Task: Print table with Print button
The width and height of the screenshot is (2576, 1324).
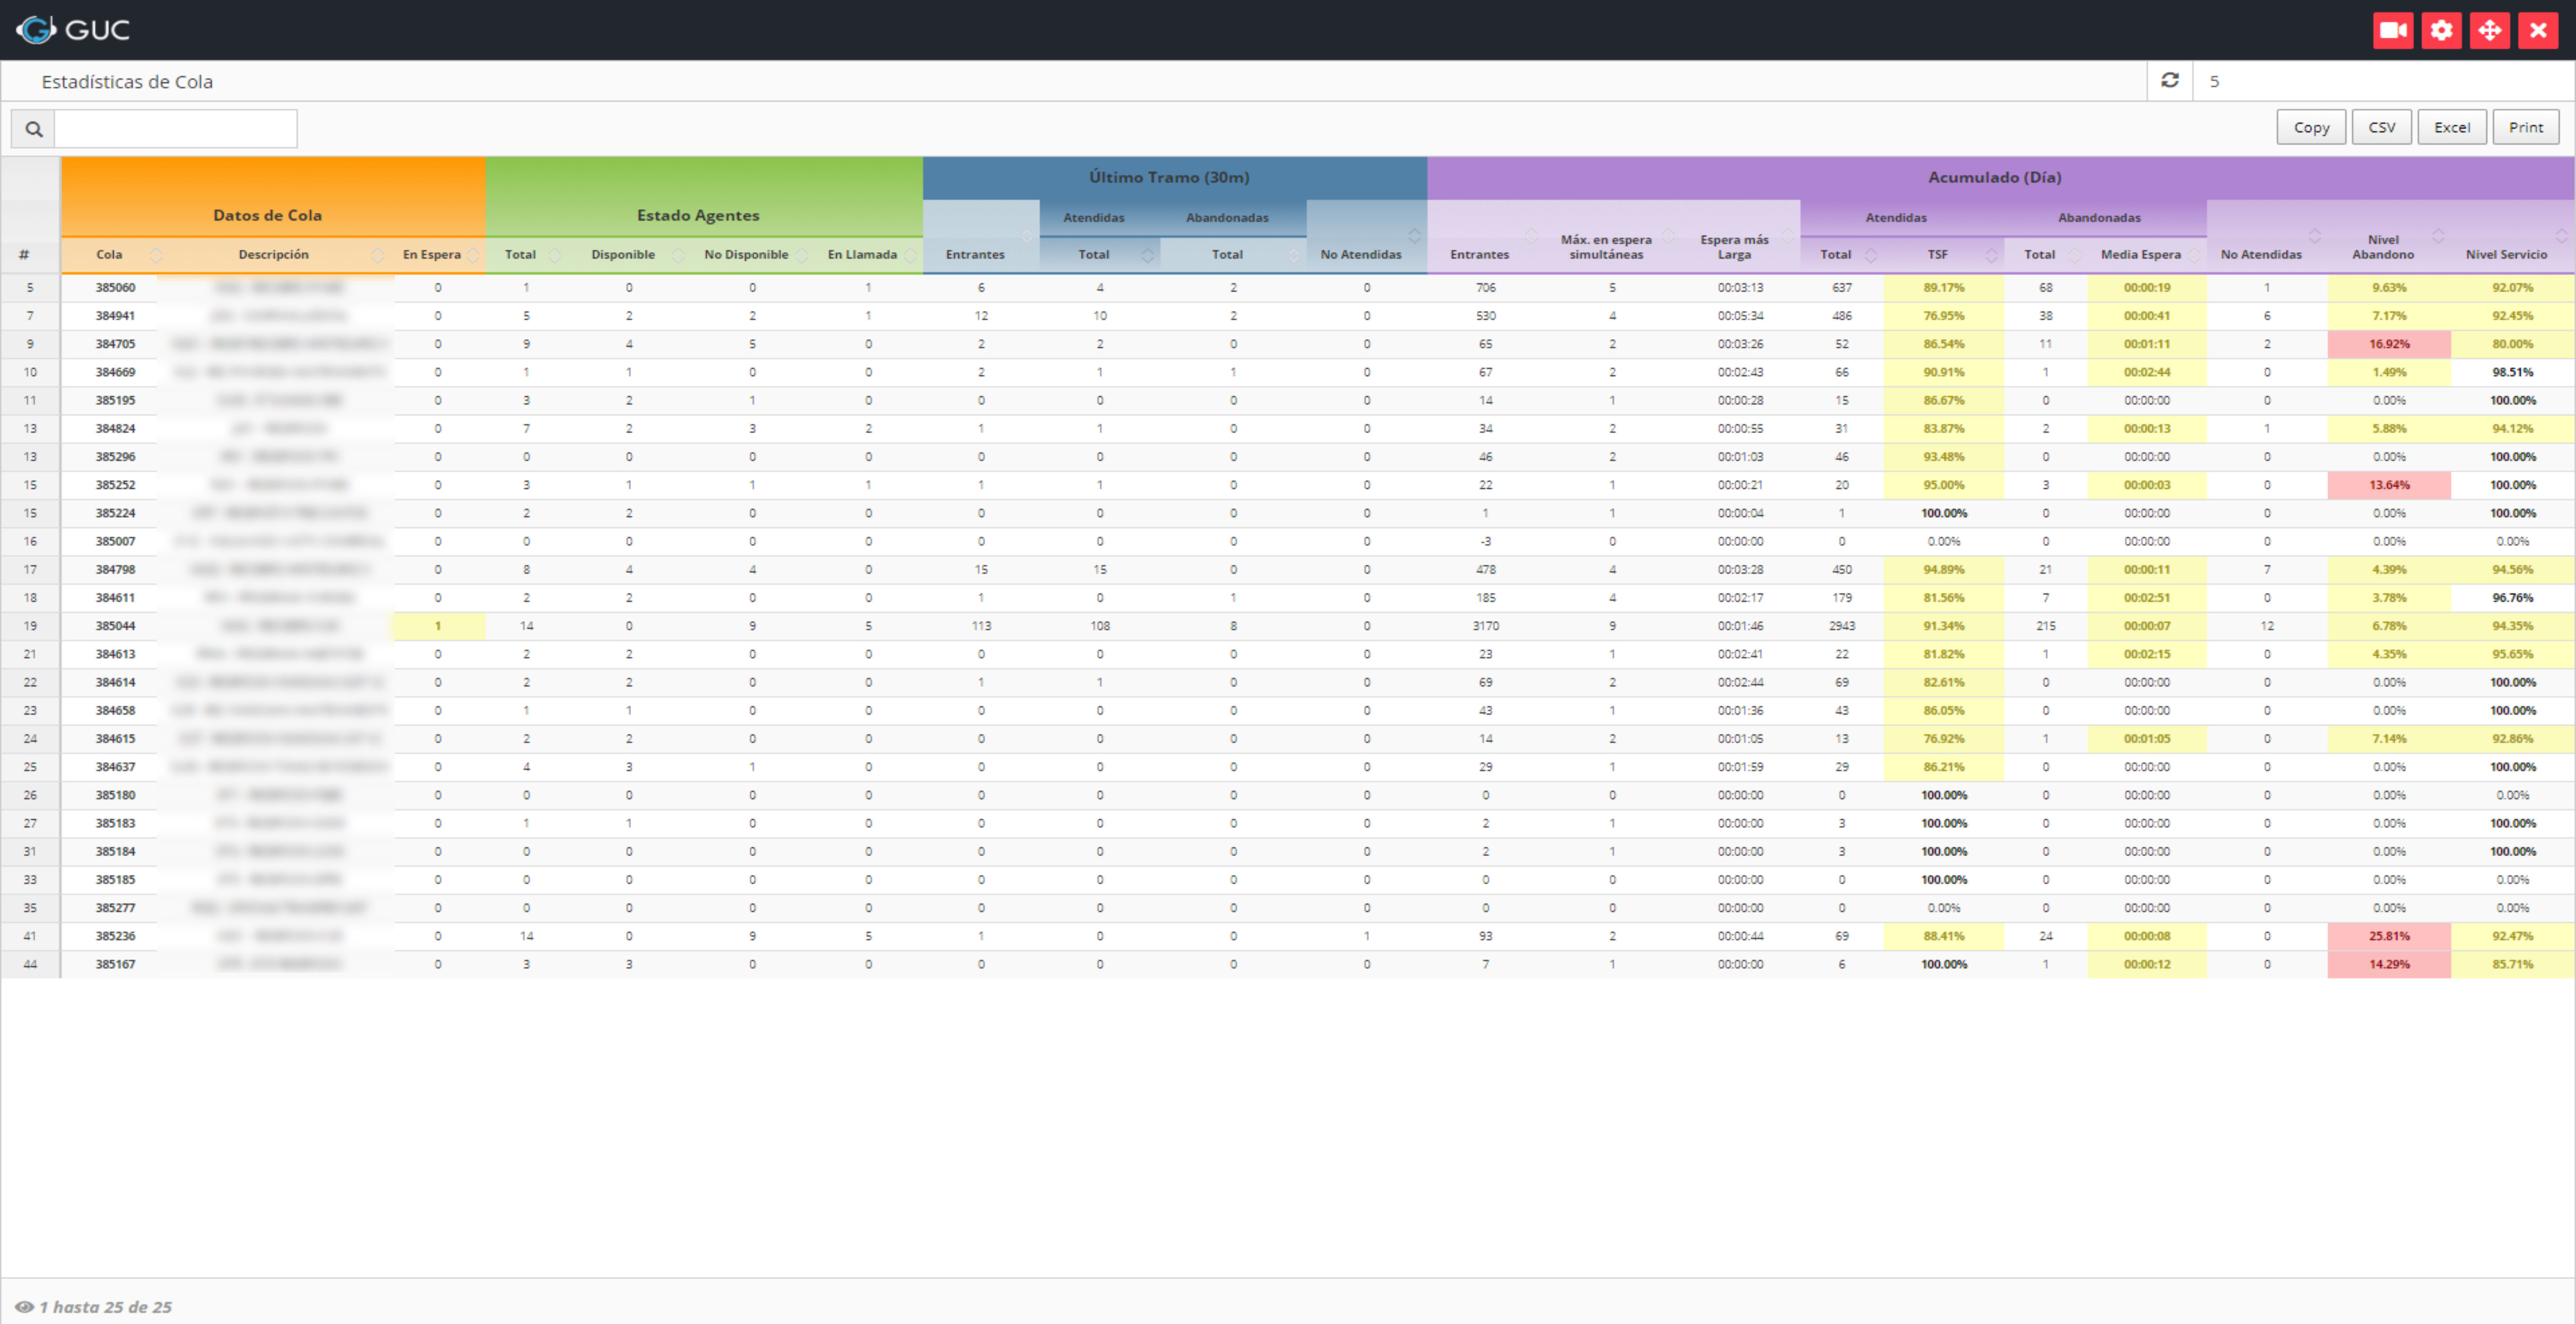Action: click(2526, 127)
